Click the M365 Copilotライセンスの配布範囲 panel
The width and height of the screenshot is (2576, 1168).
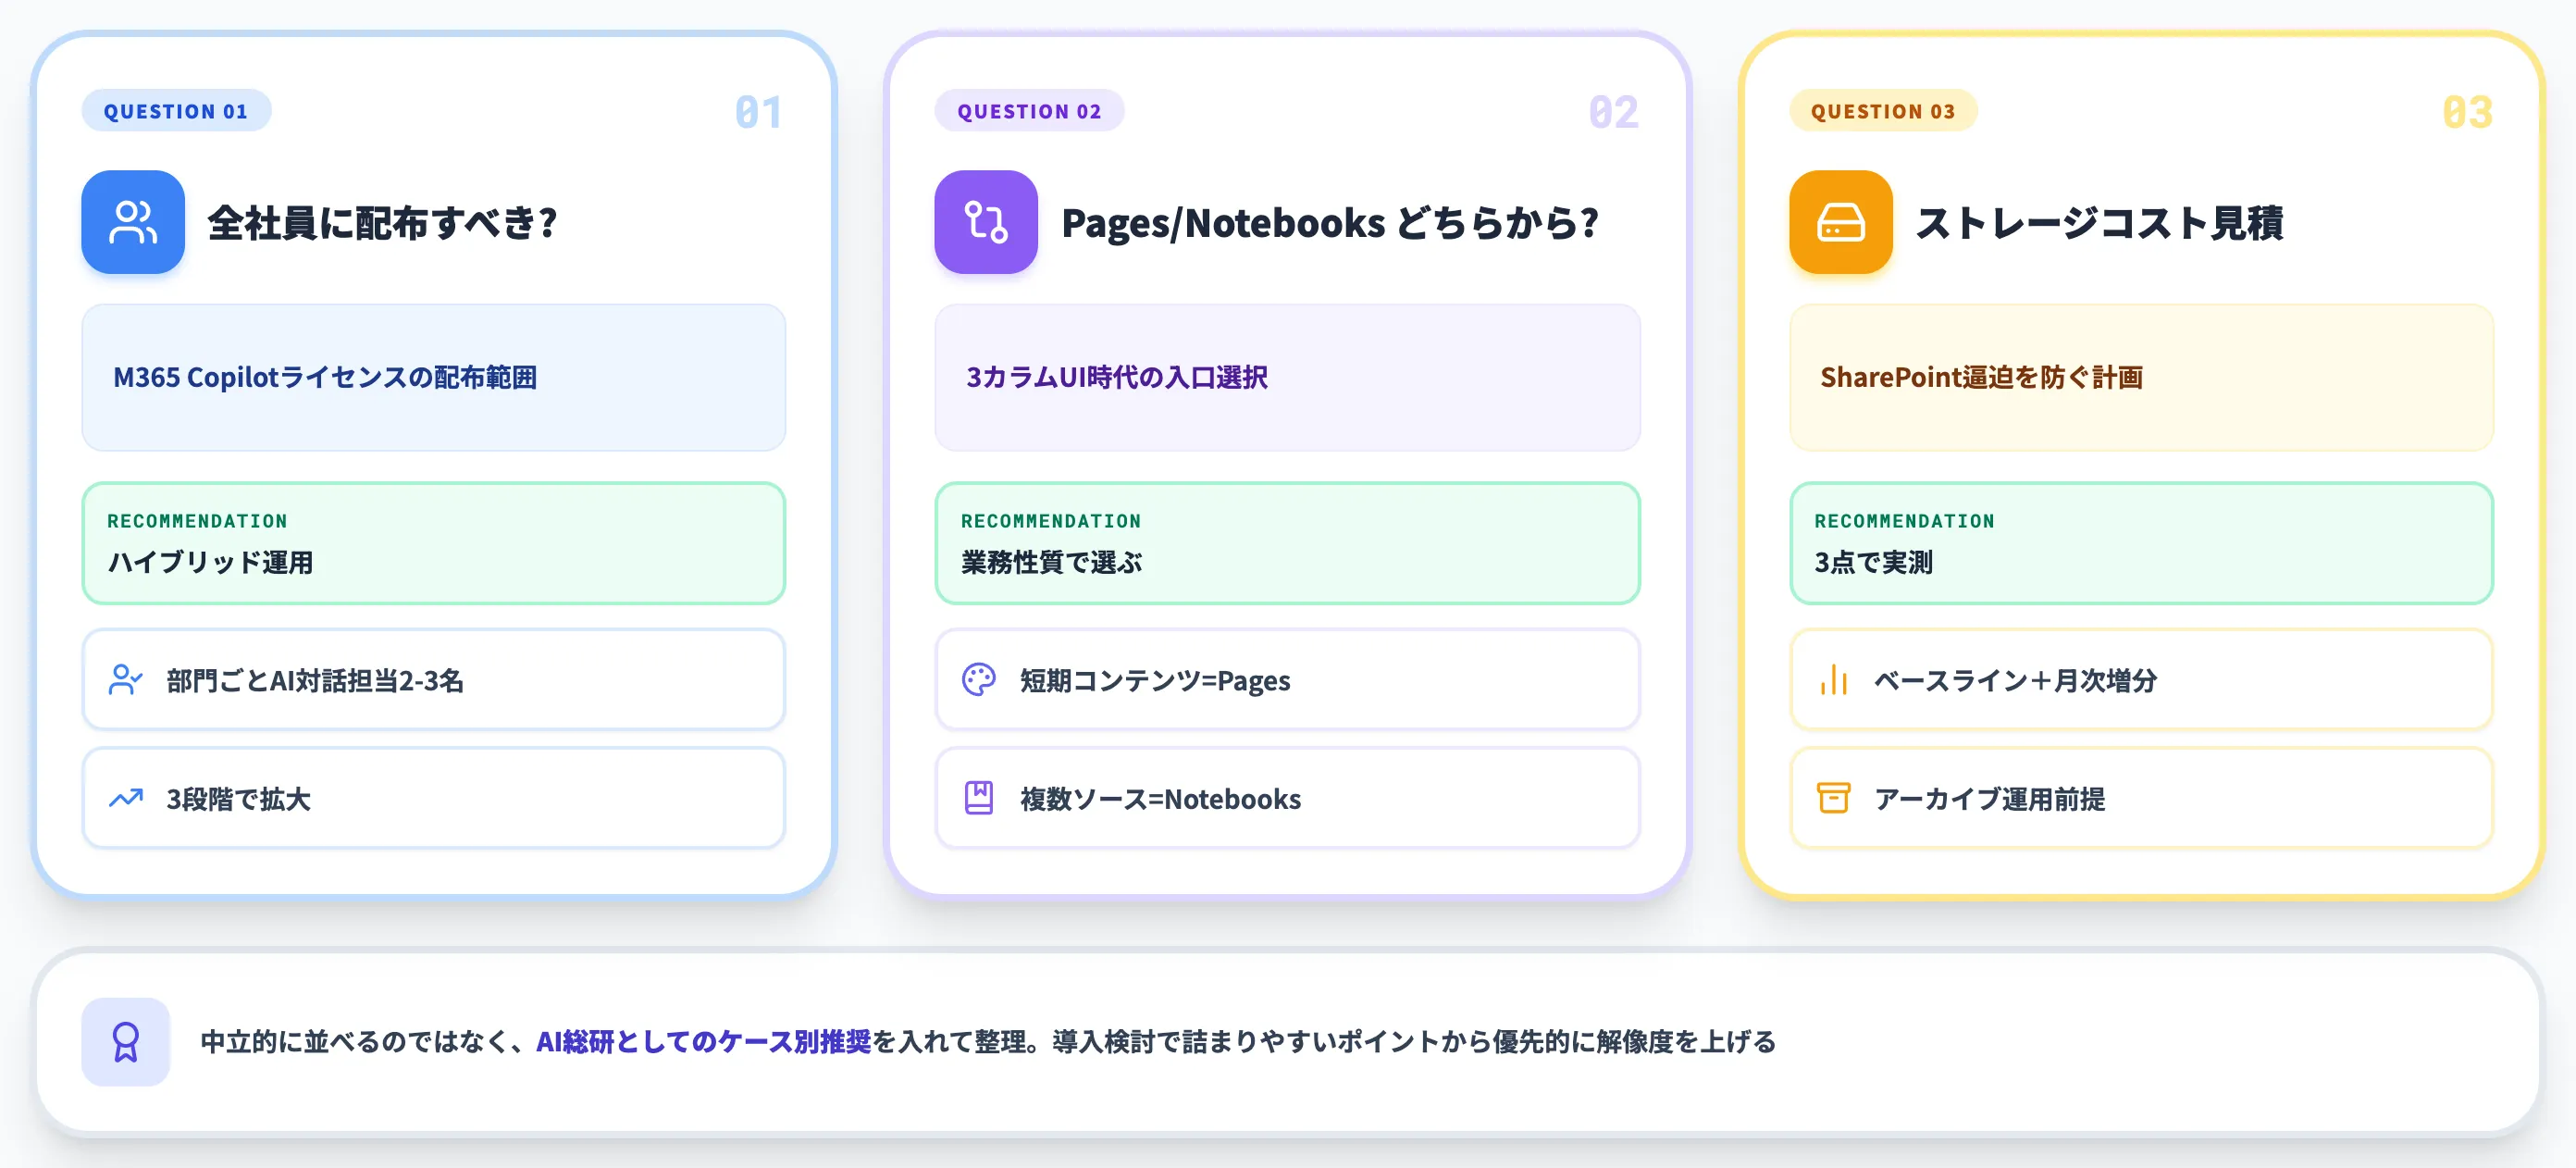point(433,377)
